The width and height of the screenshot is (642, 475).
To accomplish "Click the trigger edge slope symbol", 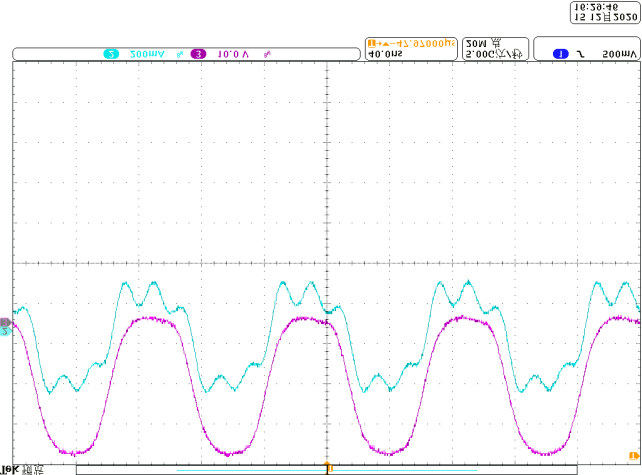I will coord(583,53).
